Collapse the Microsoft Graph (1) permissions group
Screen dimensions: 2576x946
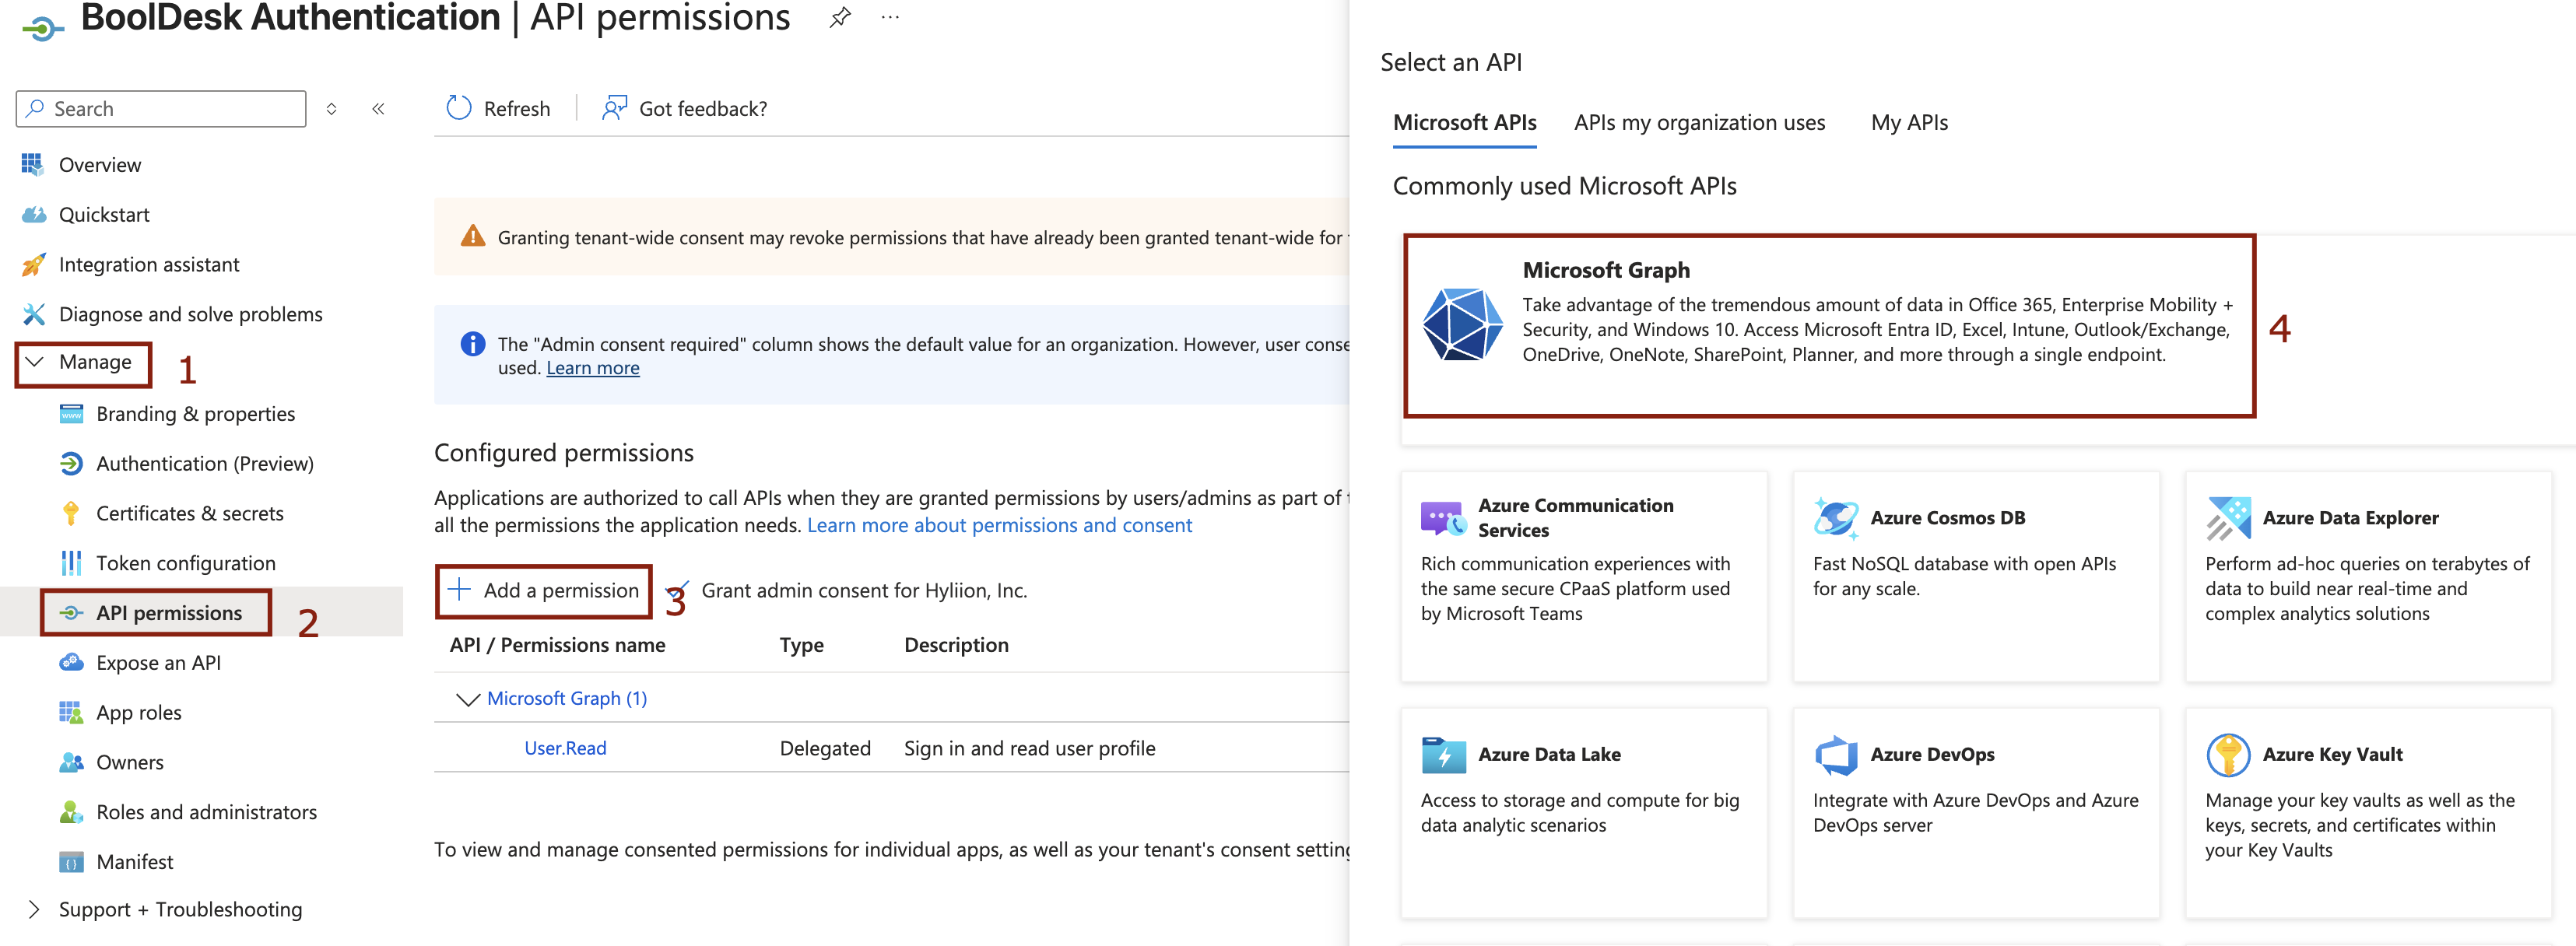click(467, 698)
